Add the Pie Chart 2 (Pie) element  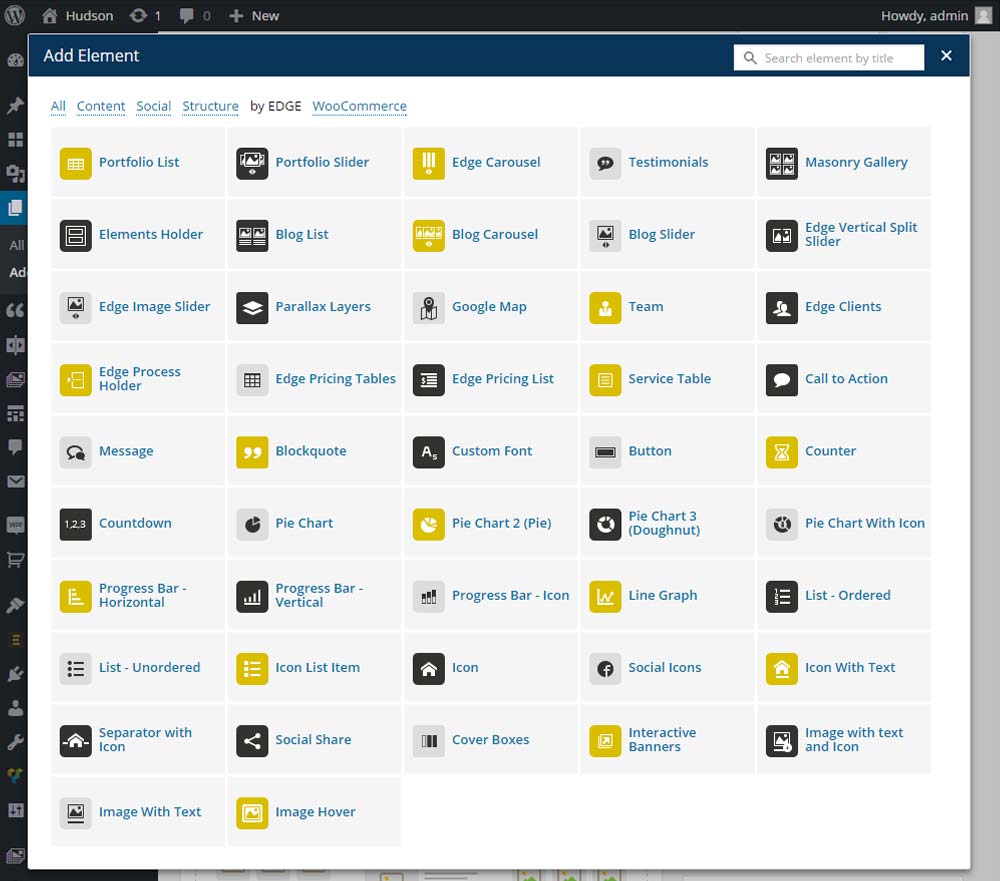[491, 522]
